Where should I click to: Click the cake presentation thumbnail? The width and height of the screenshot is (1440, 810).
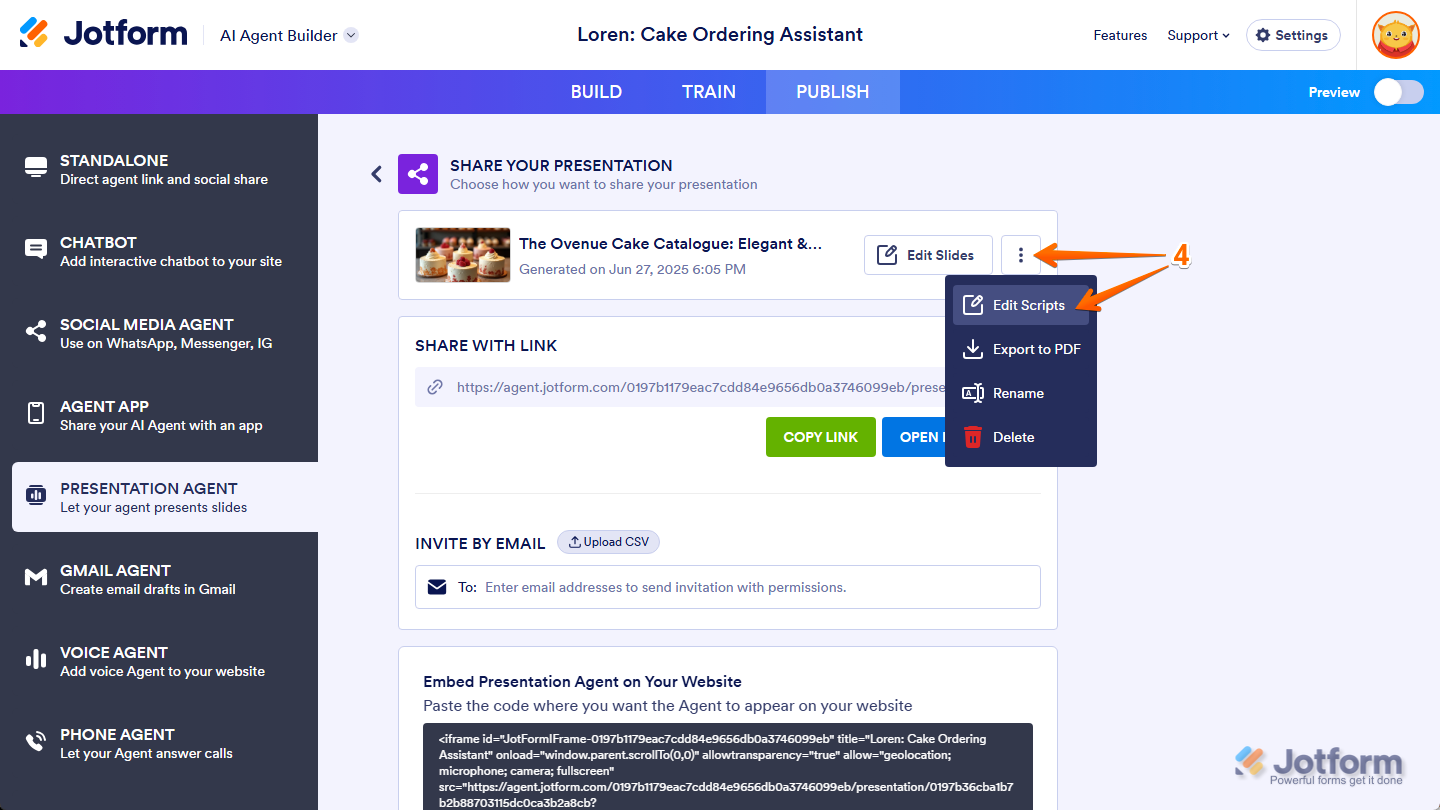click(463, 255)
